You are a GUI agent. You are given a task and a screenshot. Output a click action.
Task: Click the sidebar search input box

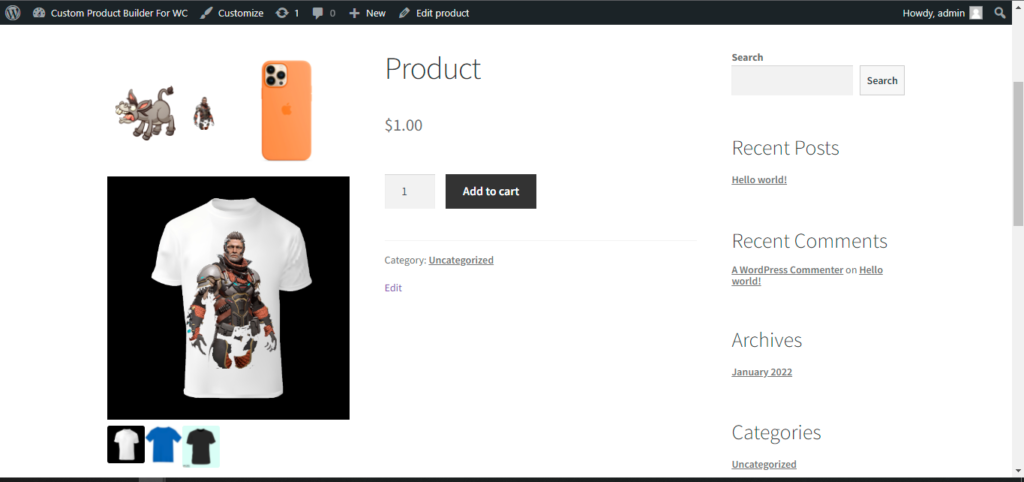tap(792, 80)
